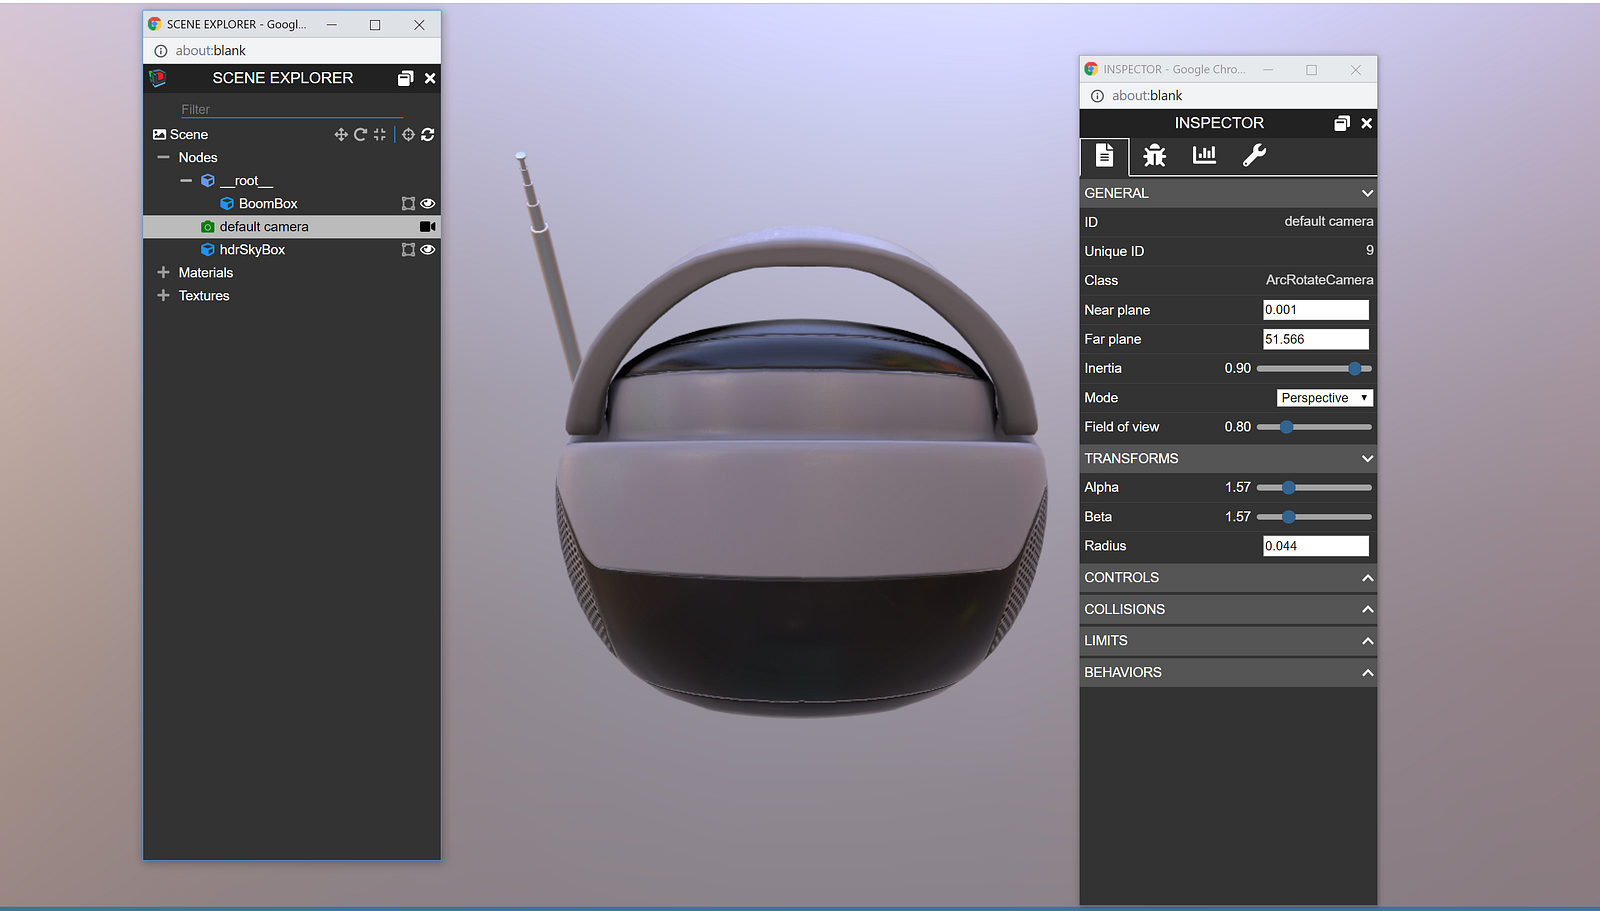Image resolution: width=1600 pixels, height=911 pixels.
Task: Select hdrSkyBox node in tree
Action: (x=252, y=250)
